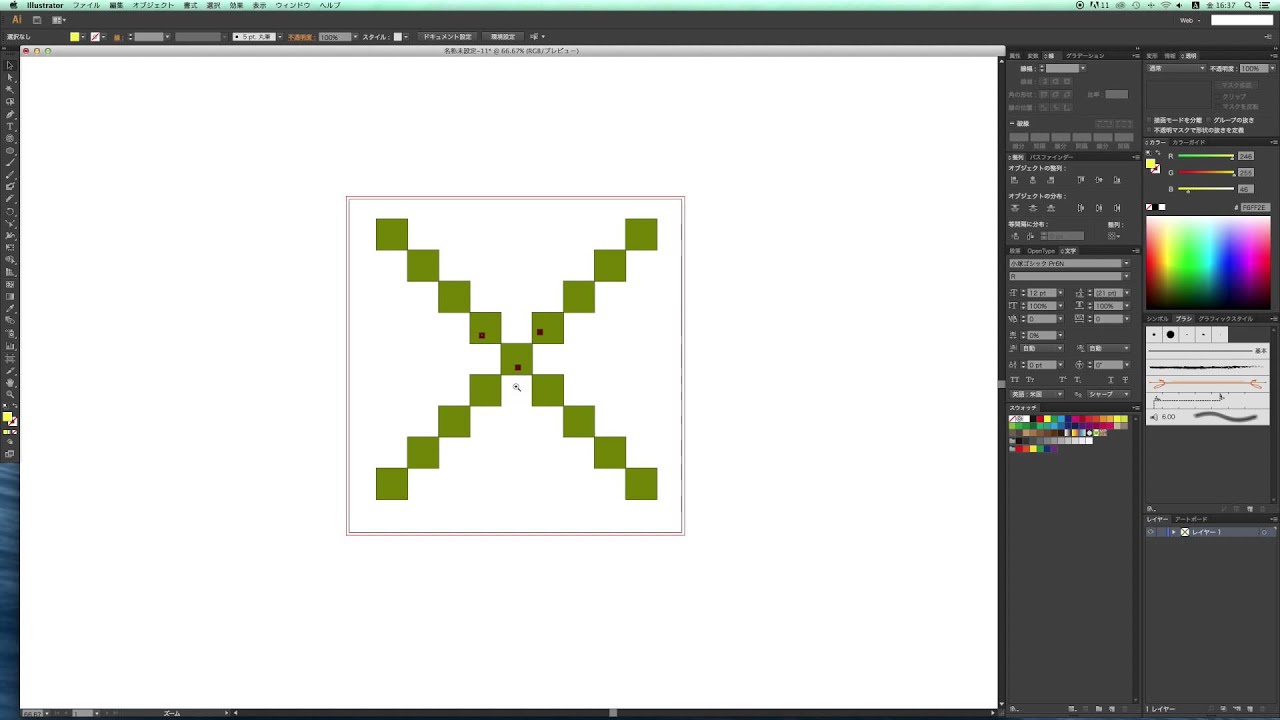Click horizontal distribute right icon
1280x720 pixels.
click(x=1117, y=208)
